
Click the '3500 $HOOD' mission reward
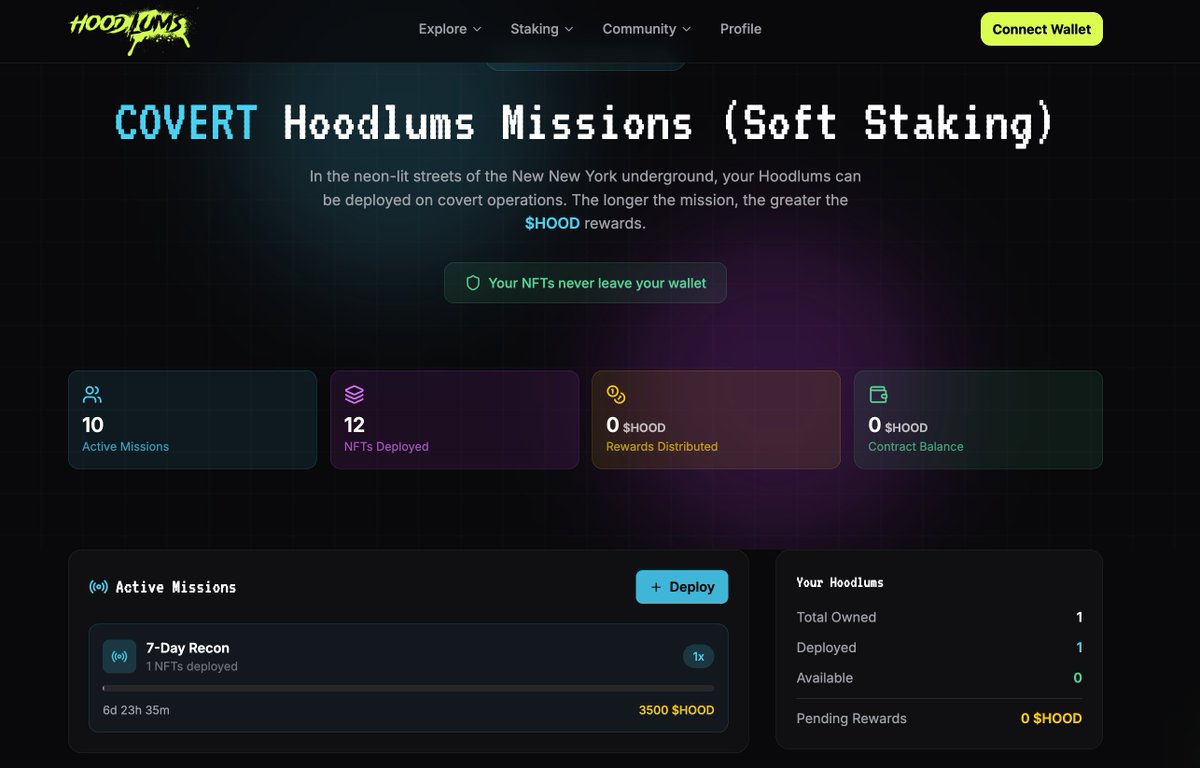pos(676,710)
